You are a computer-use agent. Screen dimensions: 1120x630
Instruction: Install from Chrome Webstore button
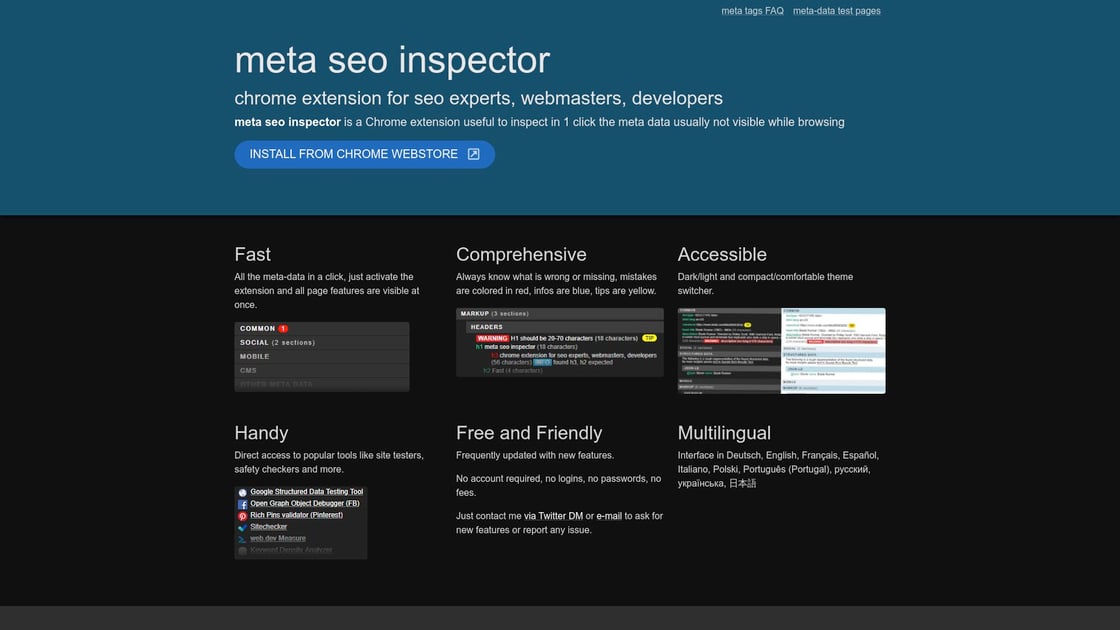(x=364, y=154)
